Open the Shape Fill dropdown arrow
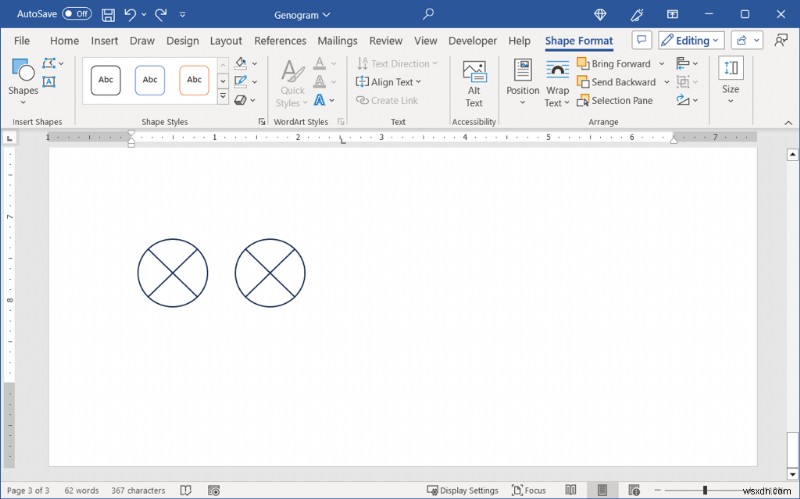800x499 pixels. (255, 63)
